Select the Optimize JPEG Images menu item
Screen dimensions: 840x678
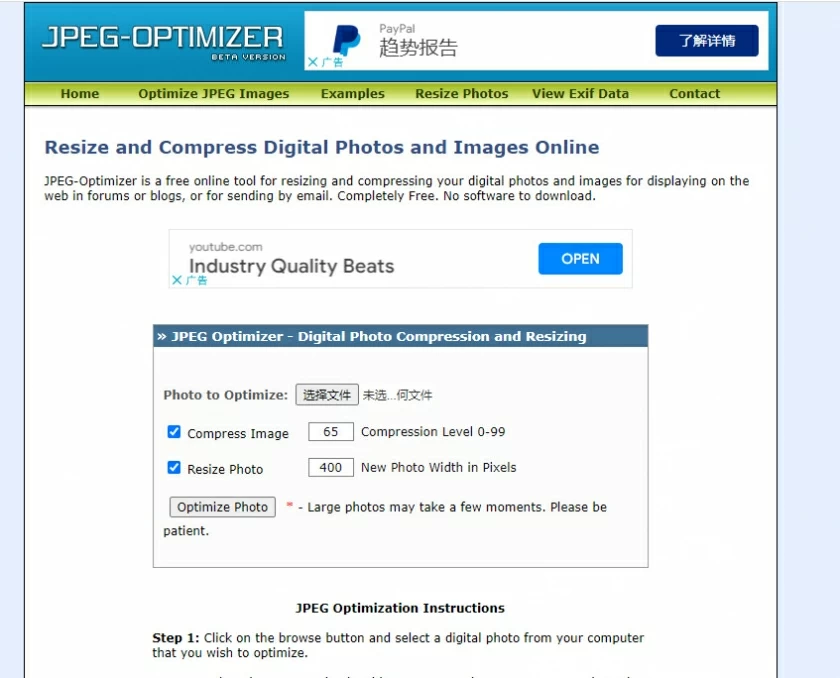pos(213,94)
